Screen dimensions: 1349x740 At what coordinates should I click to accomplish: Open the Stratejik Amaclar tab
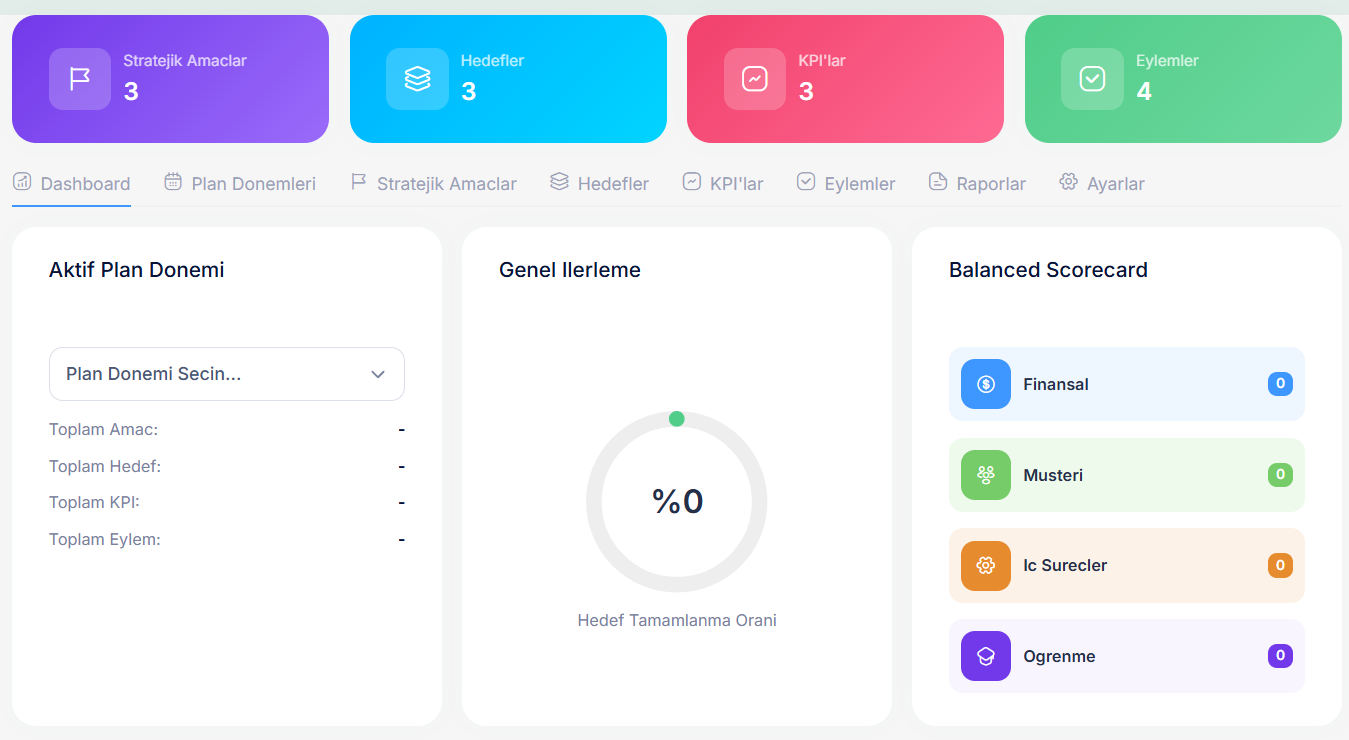(434, 184)
